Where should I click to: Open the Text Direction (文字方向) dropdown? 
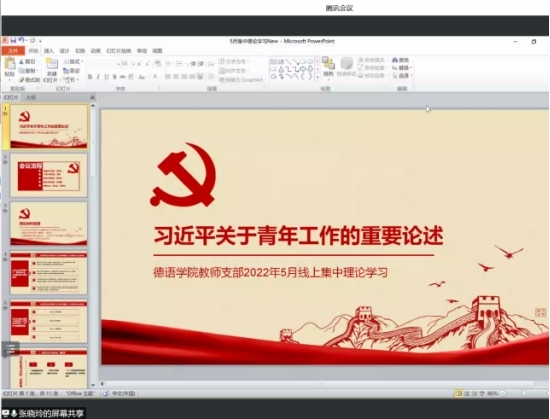(233, 61)
